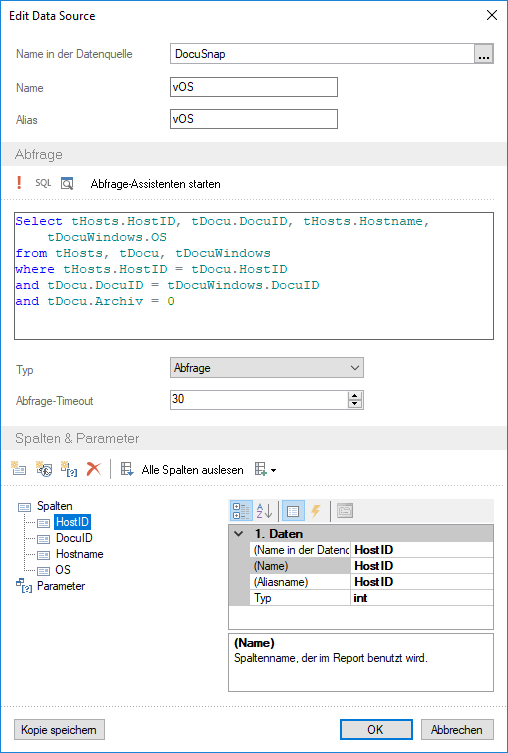This screenshot has width=508, height=753.
Task: Increase the Abfrage-Timeout value
Action: click(x=354, y=396)
